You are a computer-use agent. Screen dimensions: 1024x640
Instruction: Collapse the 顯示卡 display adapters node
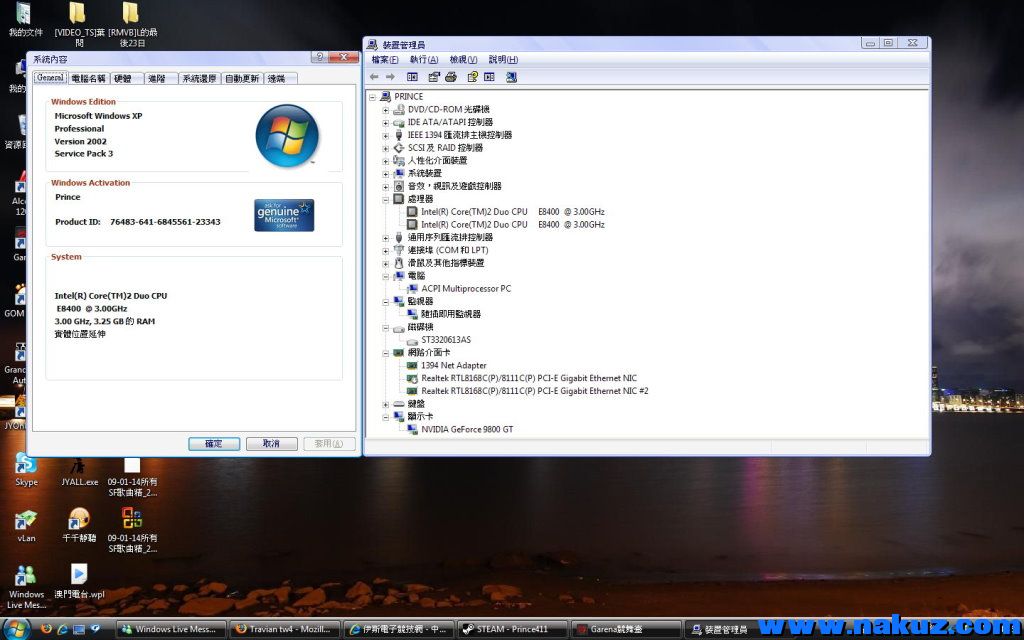point(385,417)
